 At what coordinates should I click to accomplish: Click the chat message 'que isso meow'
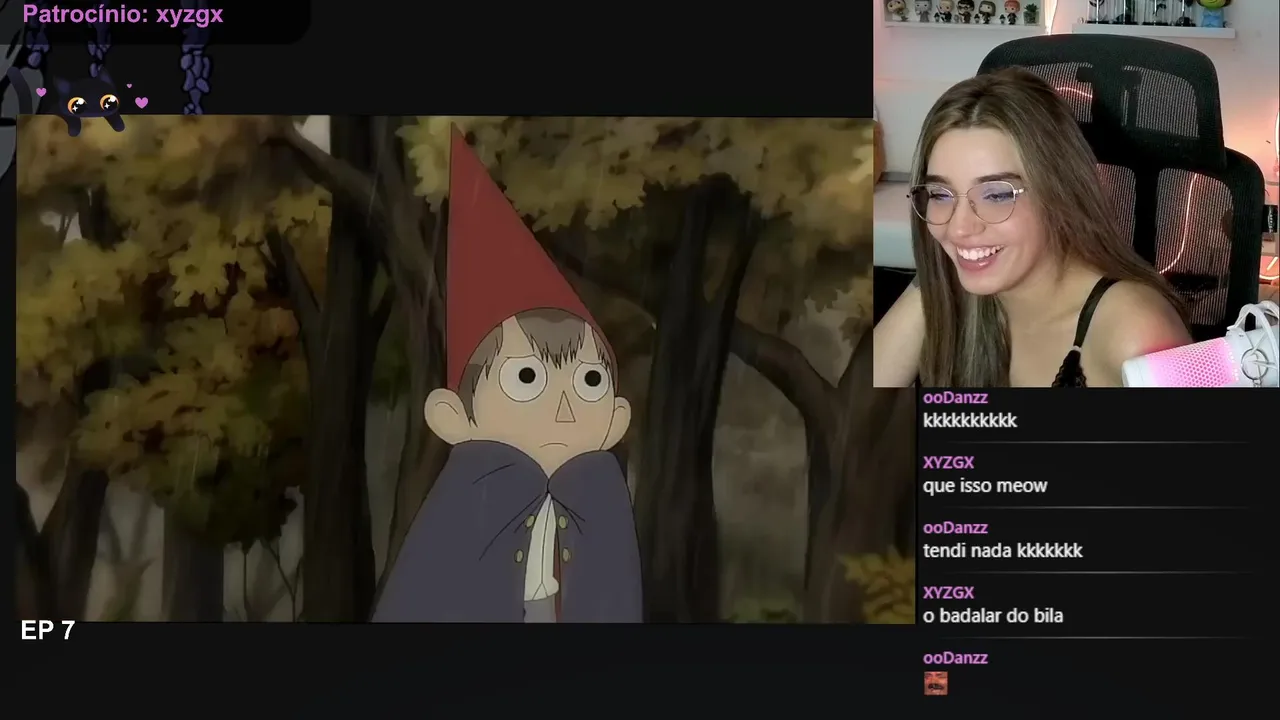(985, 486)
